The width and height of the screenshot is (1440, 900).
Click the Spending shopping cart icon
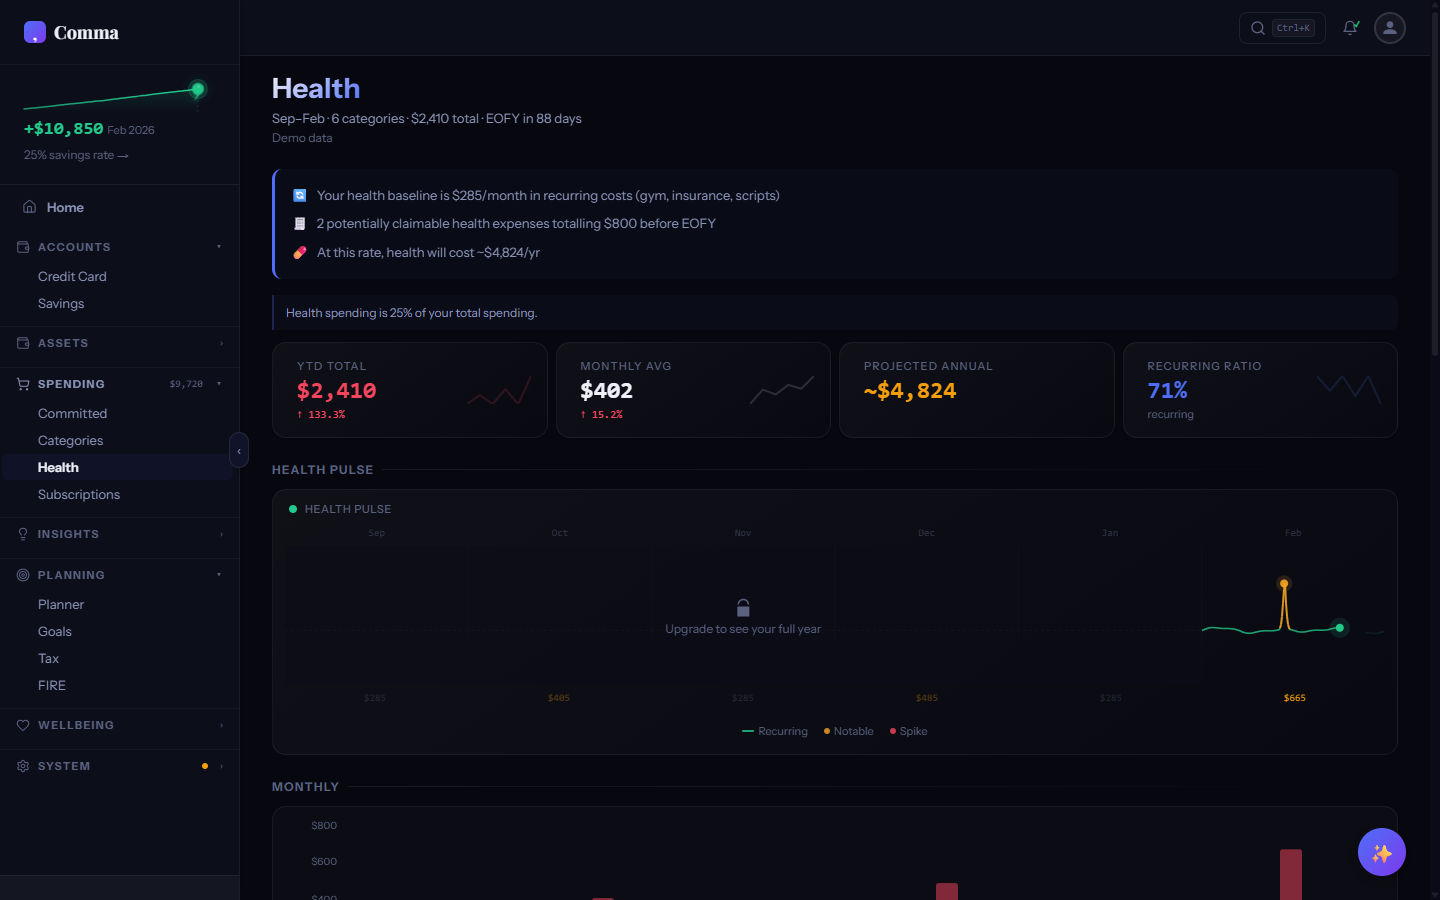tap(21, 384)
